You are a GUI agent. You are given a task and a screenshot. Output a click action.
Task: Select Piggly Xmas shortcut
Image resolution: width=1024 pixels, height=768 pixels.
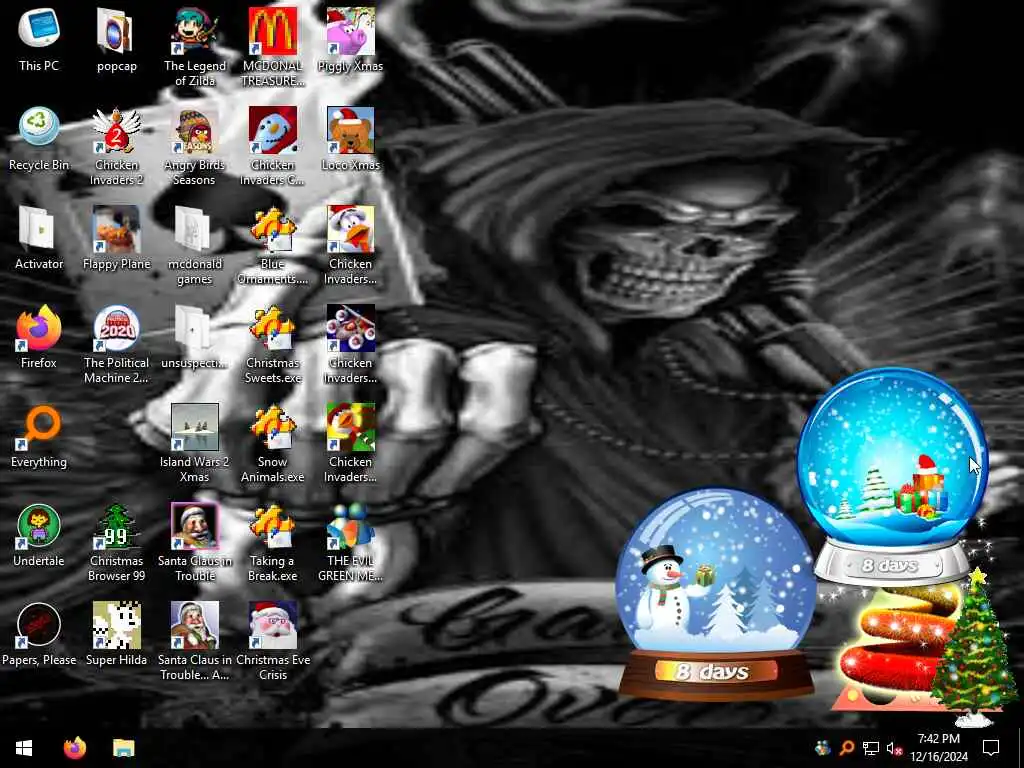click(350, 39)
